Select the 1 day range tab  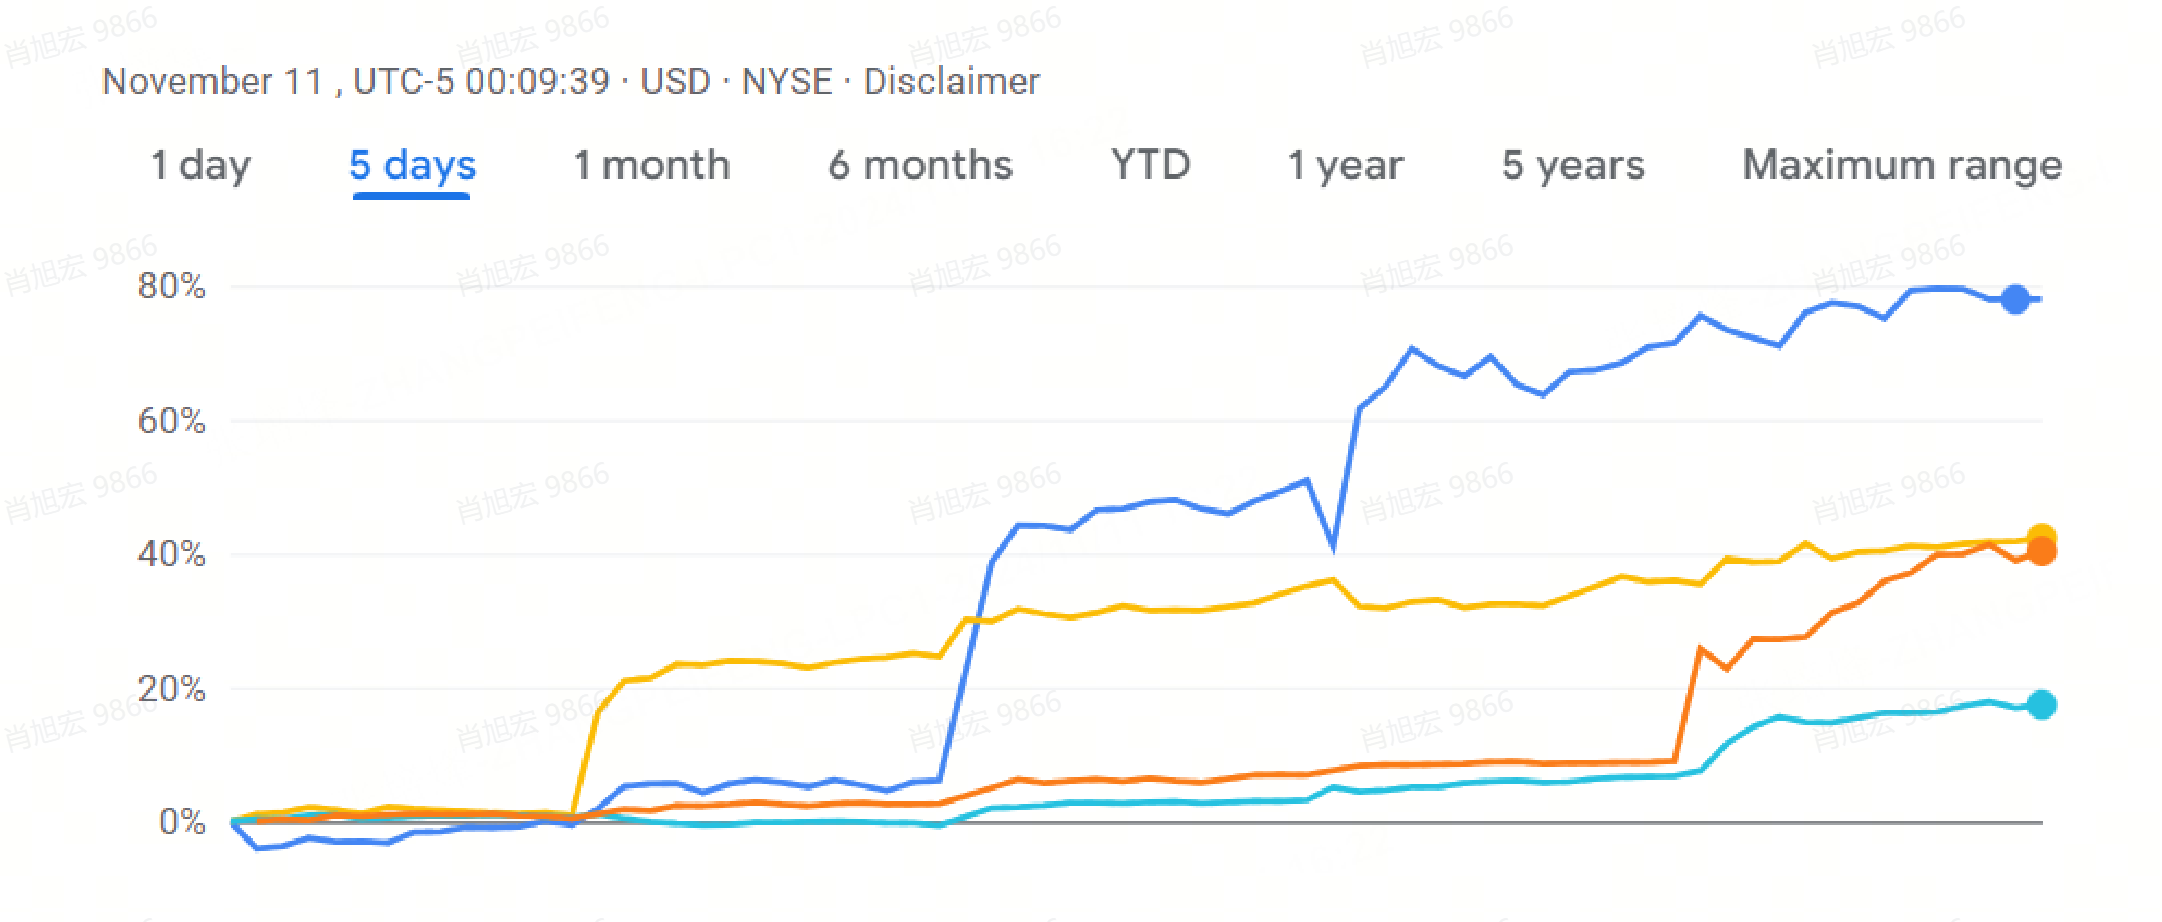(x=200, y=166)
